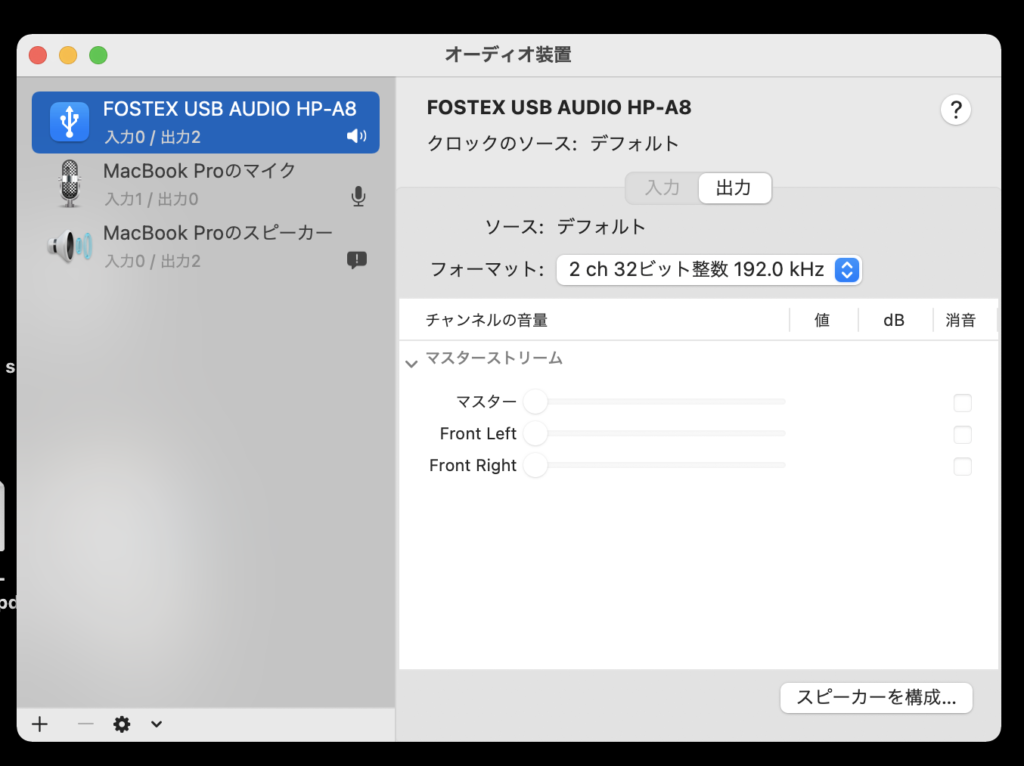Click the microphone input indicator icon
This screenshot has width=1024, height=766.
click(x=358, y=197)
